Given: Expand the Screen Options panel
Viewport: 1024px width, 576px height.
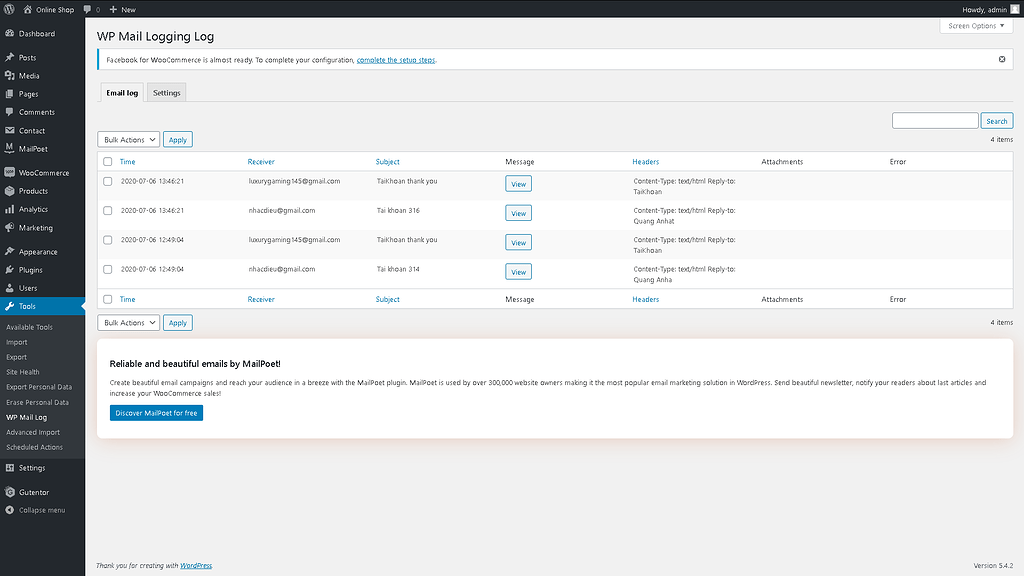Looking at the screenshot, I should point(975,25).
